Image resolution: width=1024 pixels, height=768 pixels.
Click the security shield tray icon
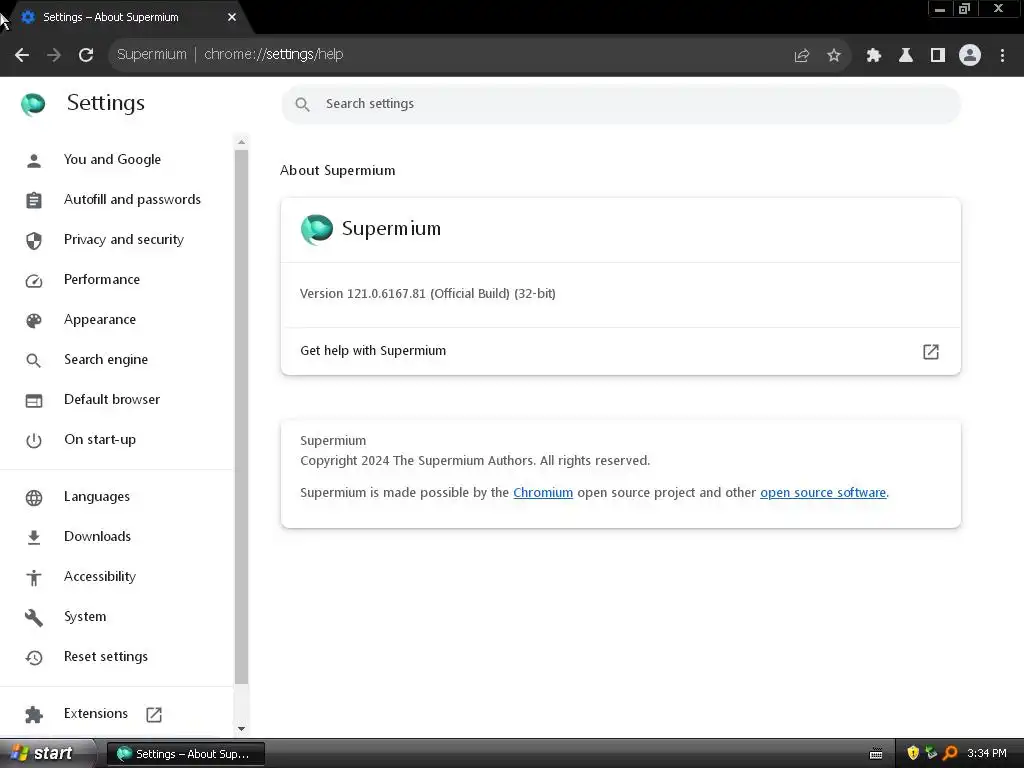(913, 754)
